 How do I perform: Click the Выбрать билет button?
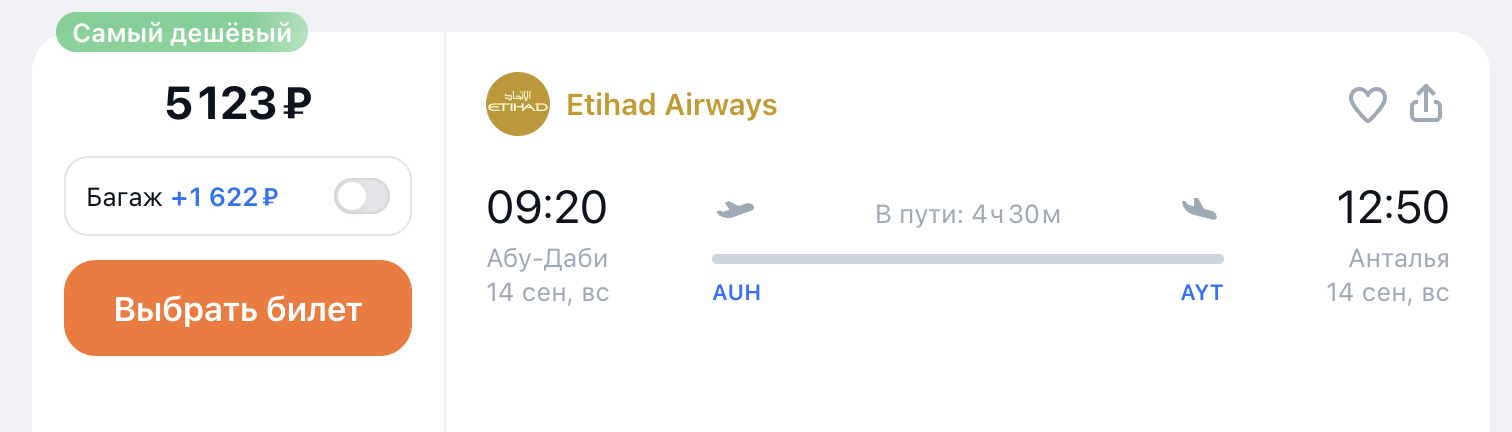coord(238,308)
